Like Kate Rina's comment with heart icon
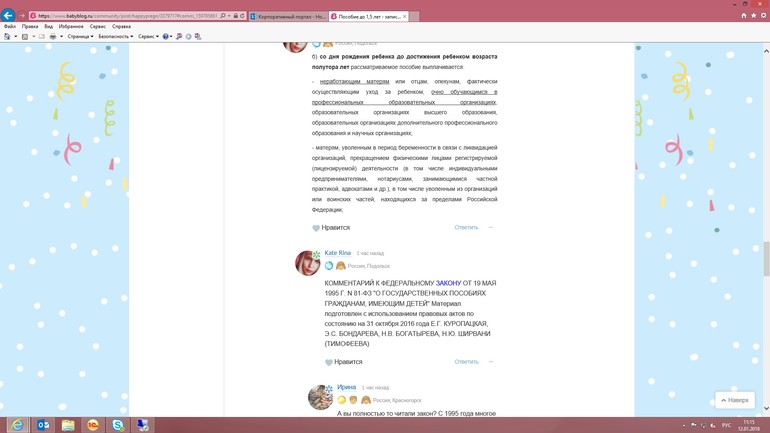This screenshot has width=770, height=433. [329, 362]
